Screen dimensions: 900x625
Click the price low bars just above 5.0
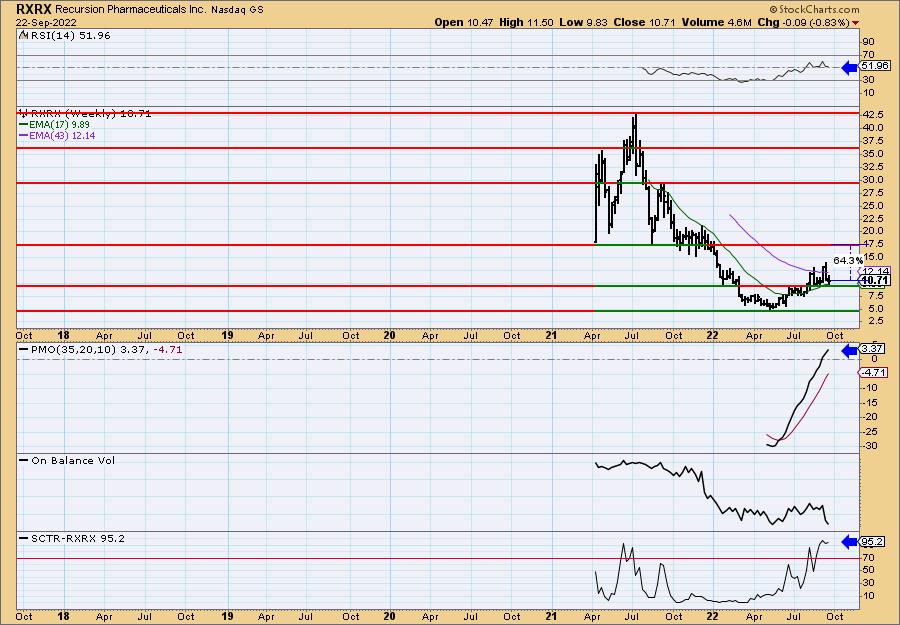coord(773,307)
